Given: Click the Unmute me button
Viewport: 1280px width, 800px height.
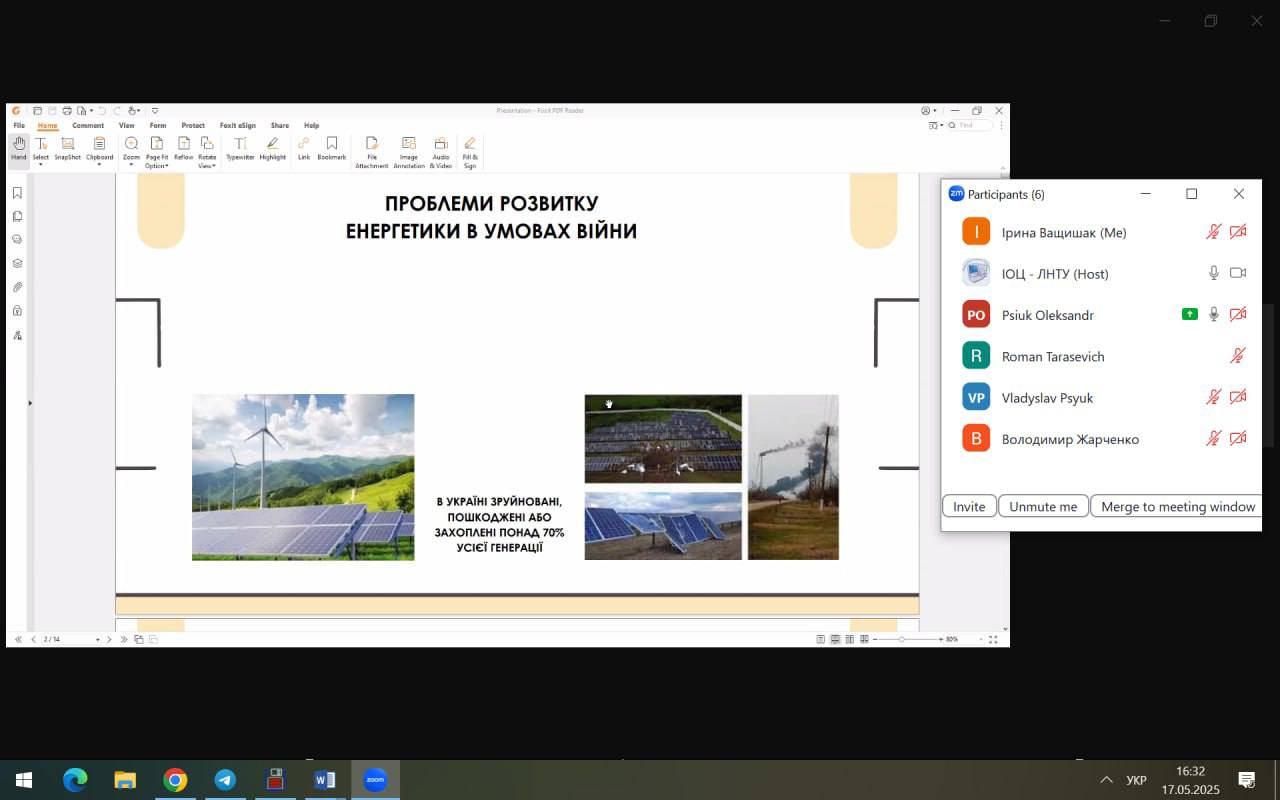Looking at the screenshot, I should point(1043,506).
